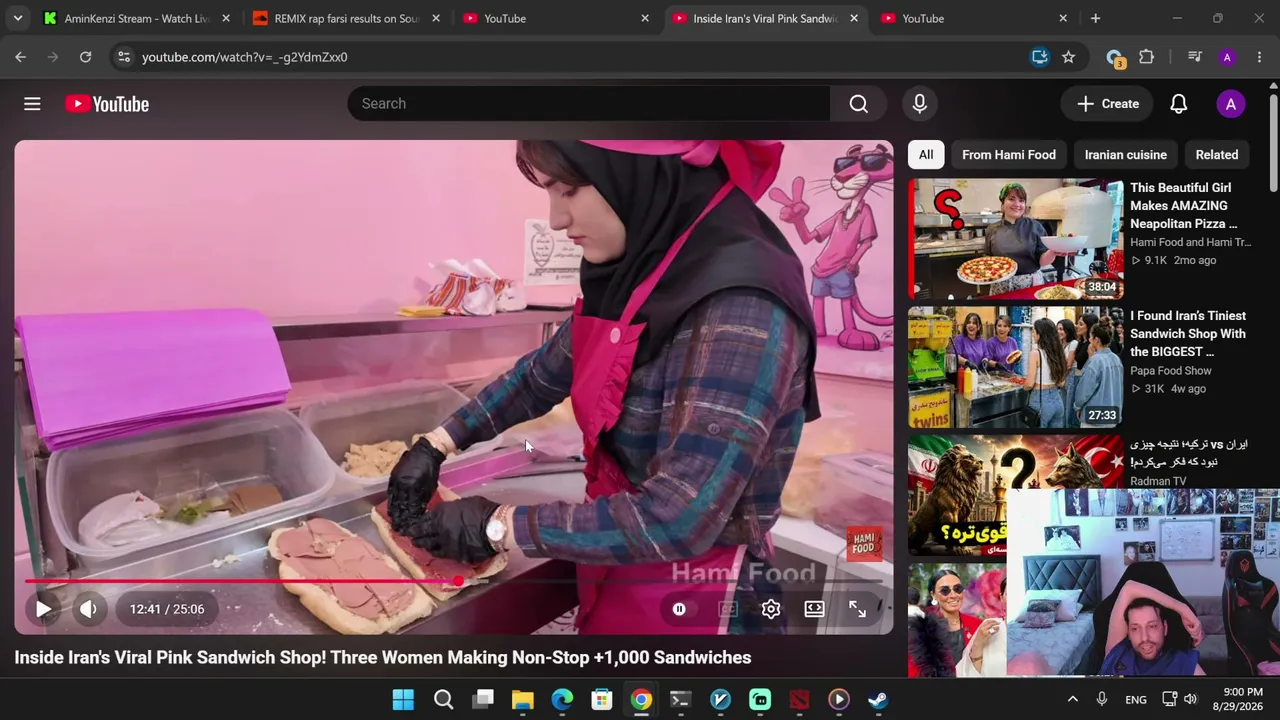Install app icon in address bar

(1040, 57)
